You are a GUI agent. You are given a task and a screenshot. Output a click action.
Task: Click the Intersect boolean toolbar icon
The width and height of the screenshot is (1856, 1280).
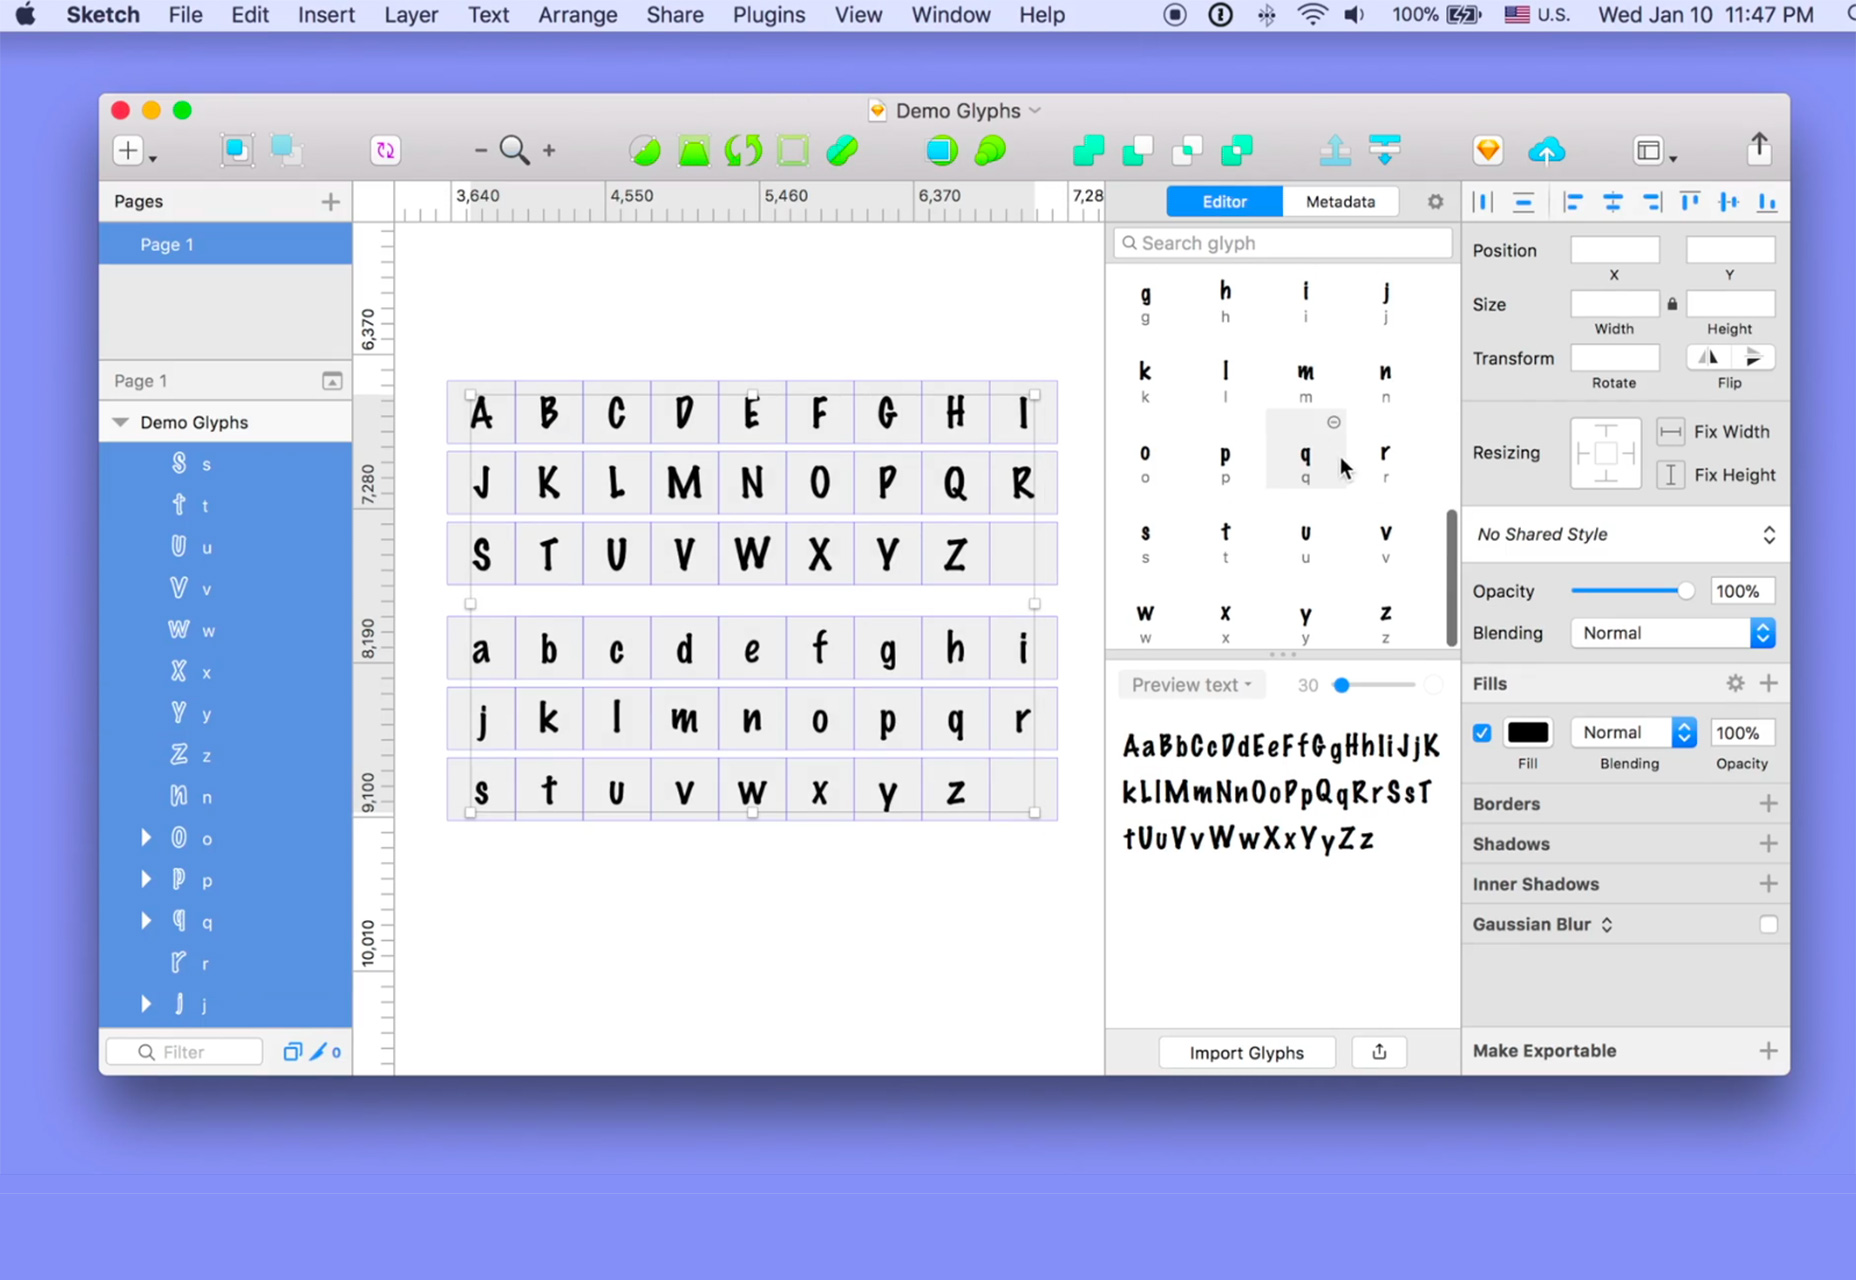click(x=1187, y=151)
